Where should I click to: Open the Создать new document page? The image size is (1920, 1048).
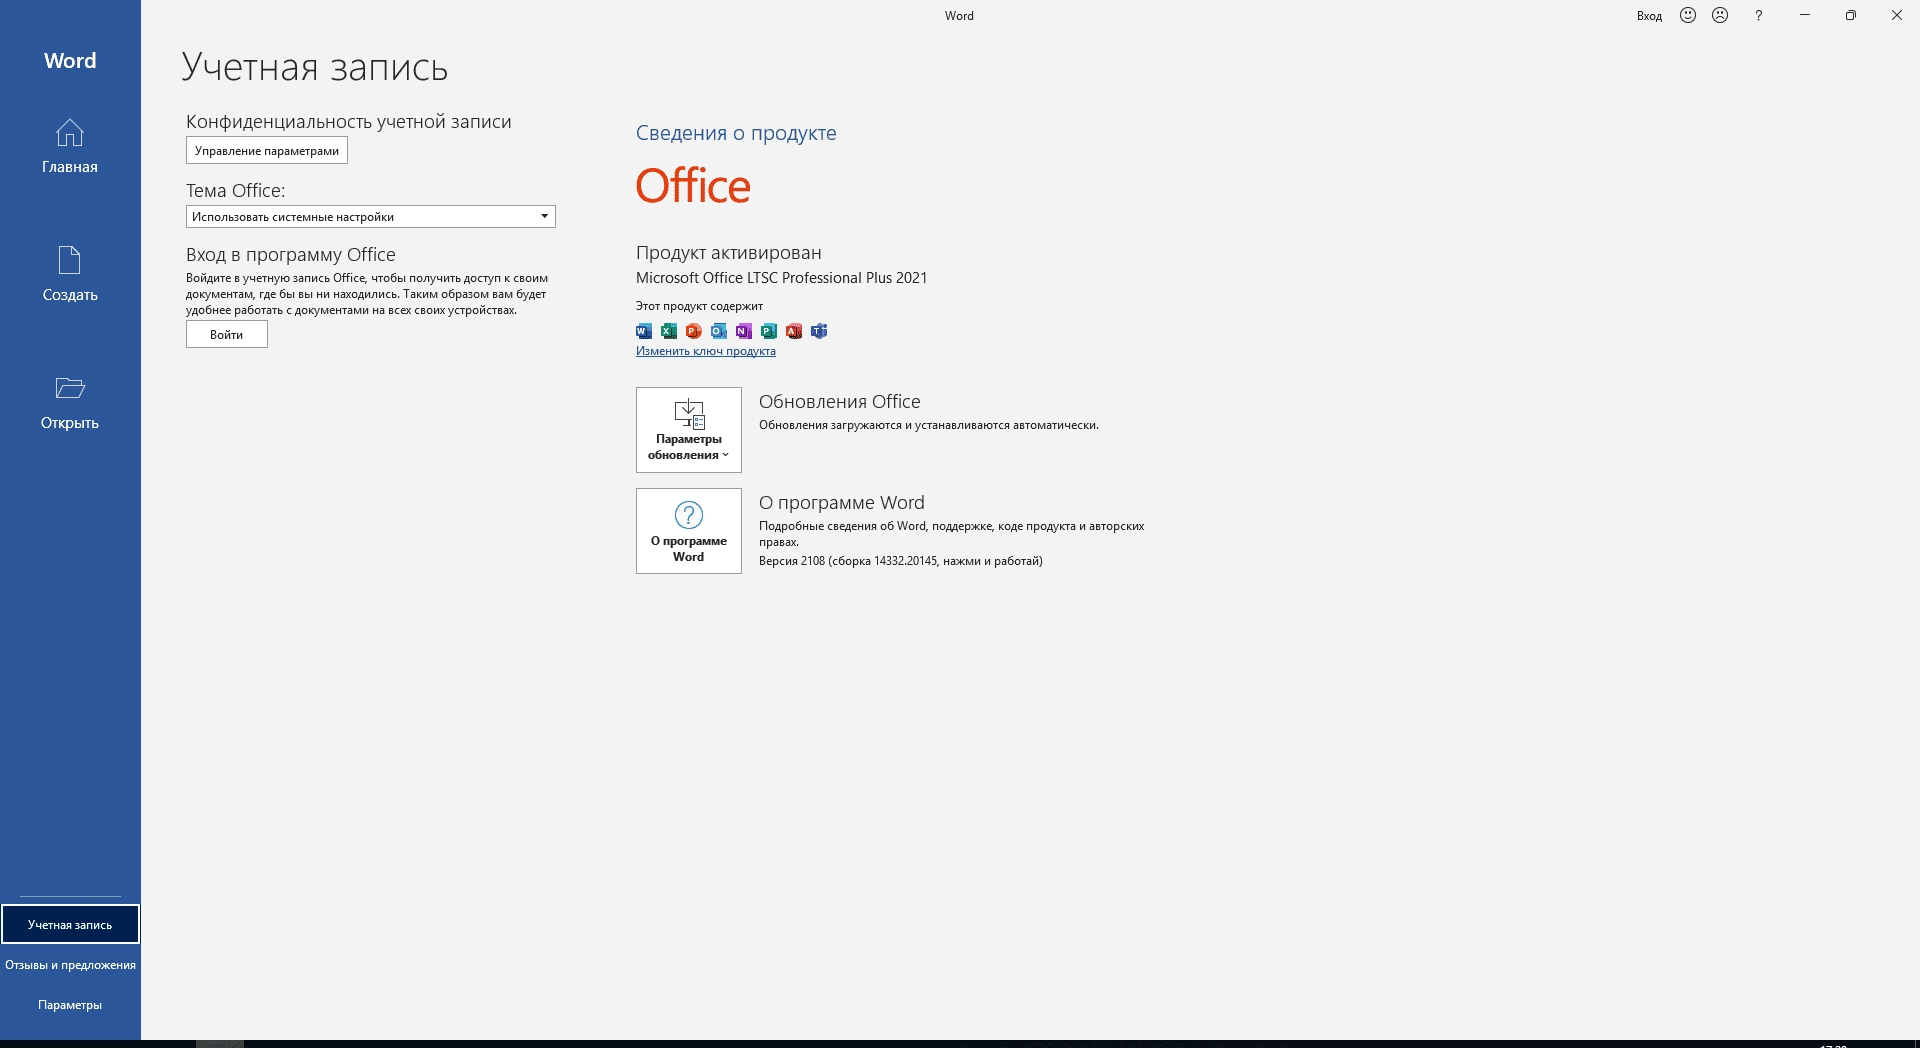(x=70, y=274)
